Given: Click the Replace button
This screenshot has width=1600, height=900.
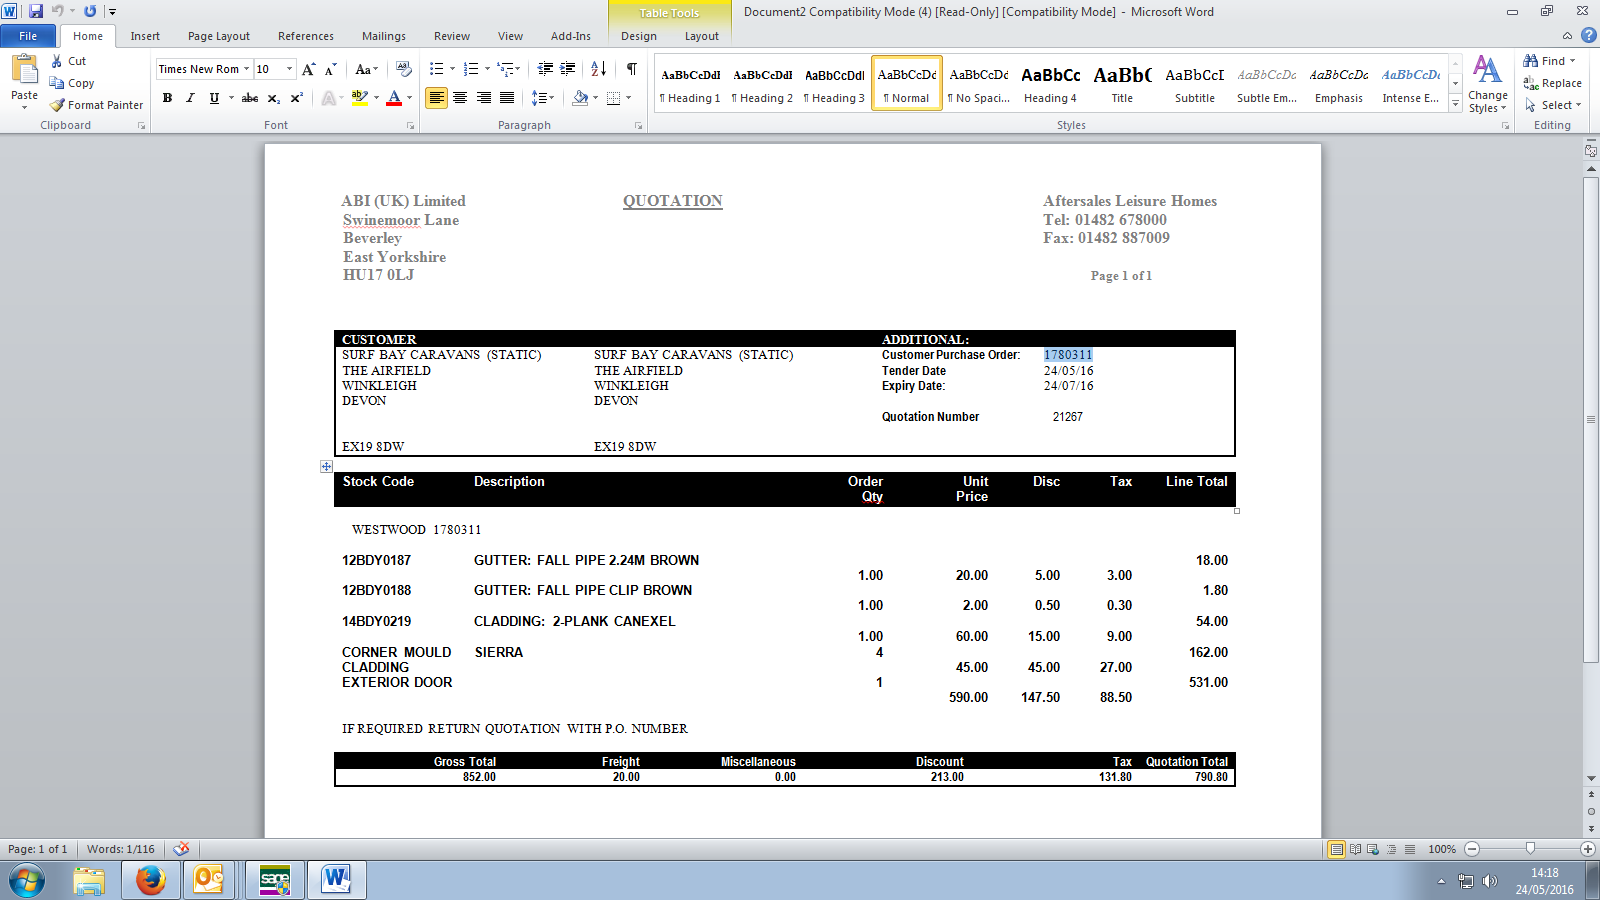Looking at the screenshot, I should coord(1552,83).
